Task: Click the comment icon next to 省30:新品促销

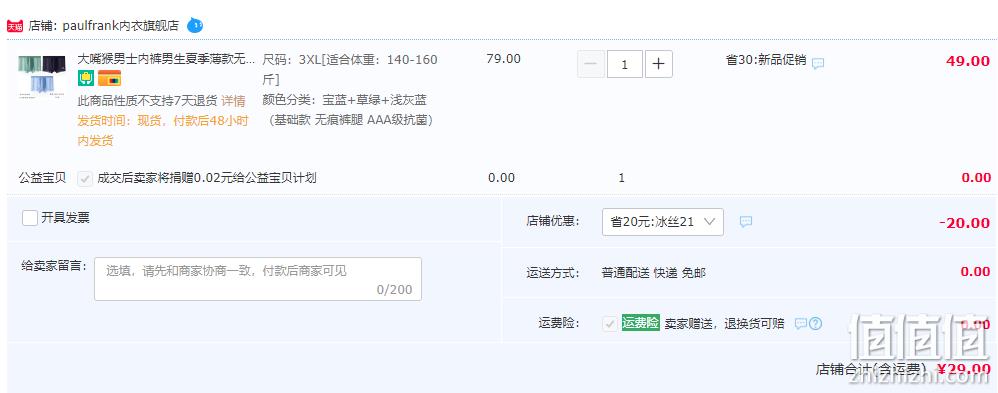Action: pos(818,64)
